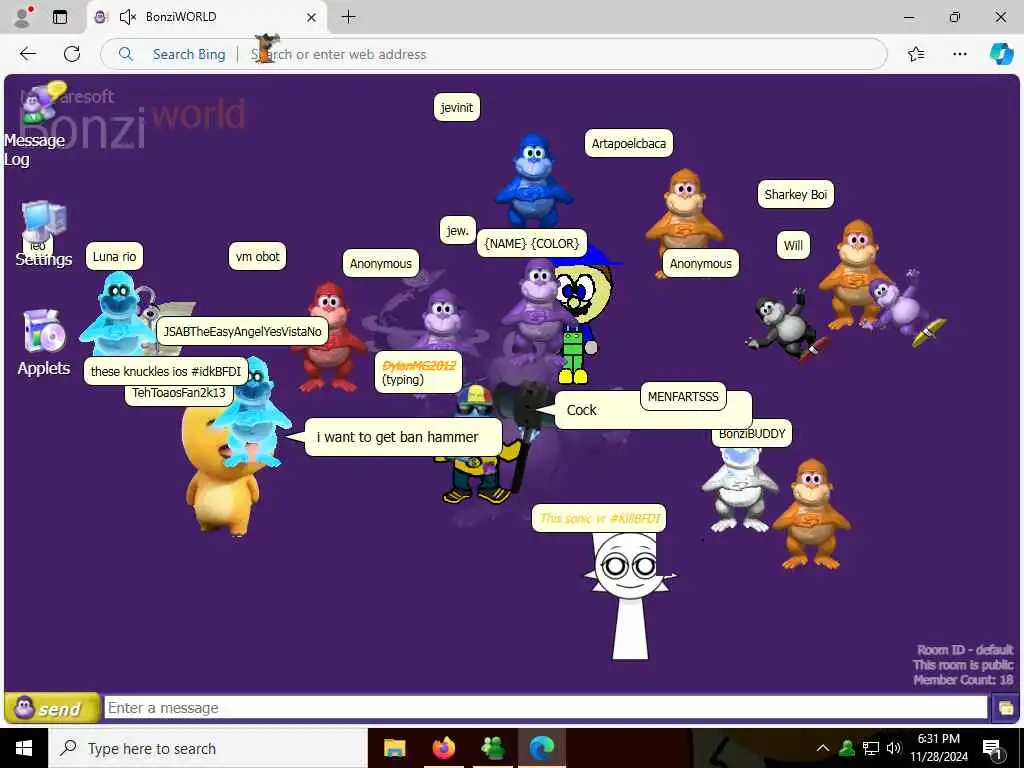1024x768 pixels.
Task: Click the red Bonzi character
Action: tap(328, 336)
